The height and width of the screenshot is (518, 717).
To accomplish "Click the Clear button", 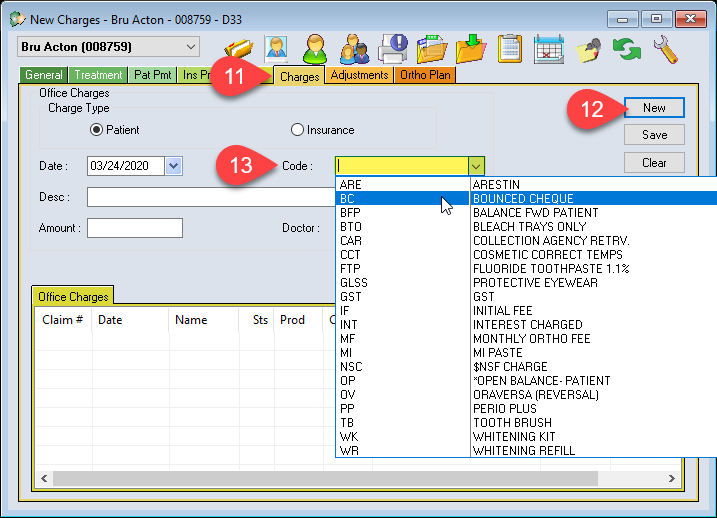I will [654, 163].
